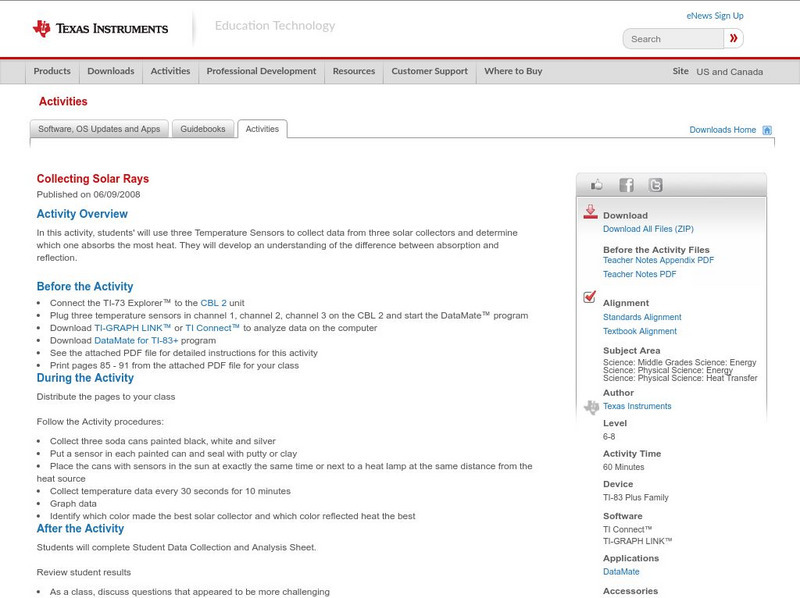Open the Customer Support menu
This screenshot has height=598, width=800.
pos(429,71)
